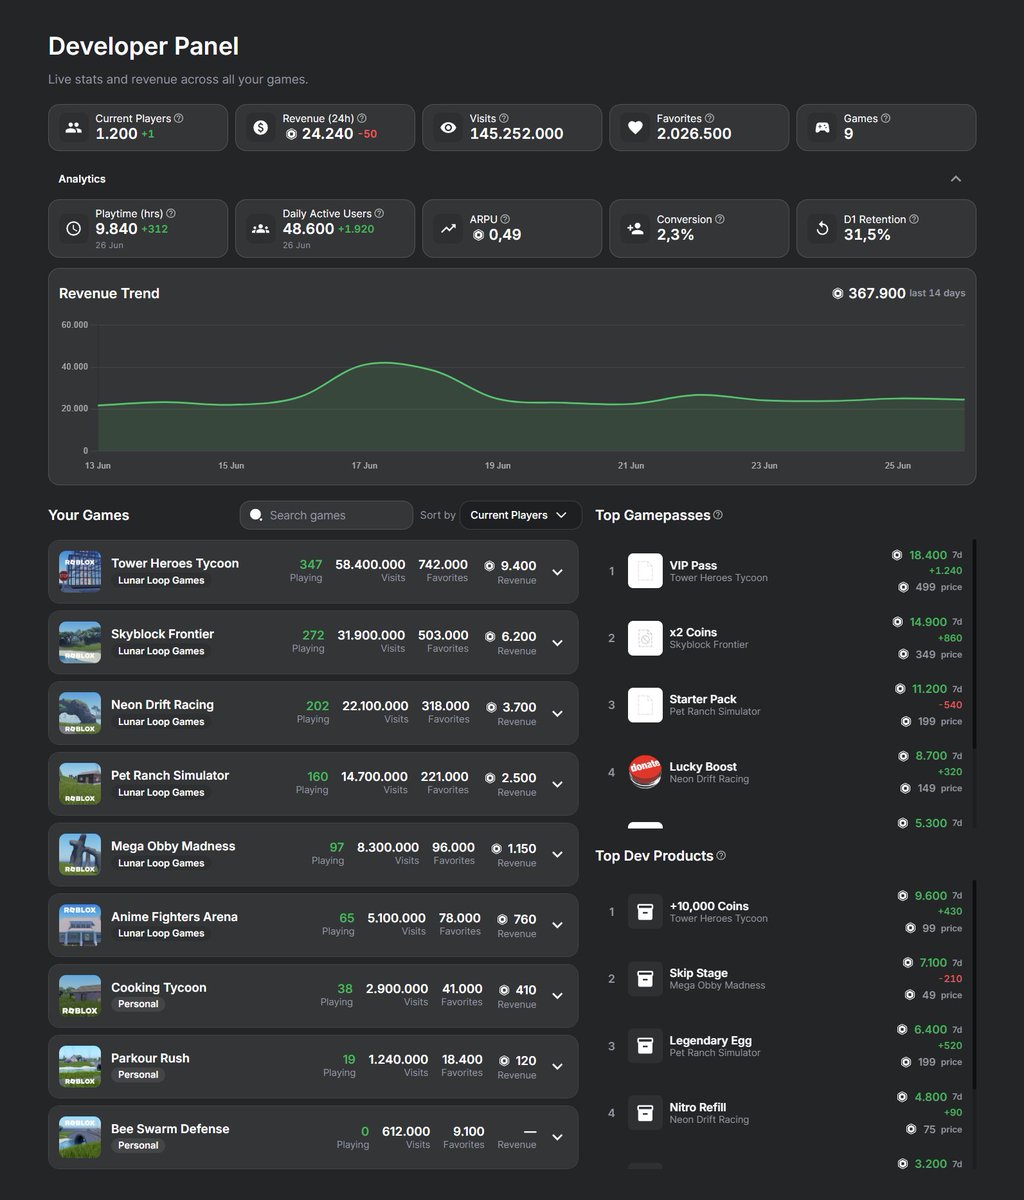Image resolution: width=1024 pixels, height=1200 pixels.
Task: Click the 367.900 revenue total text
Action: 877,293
